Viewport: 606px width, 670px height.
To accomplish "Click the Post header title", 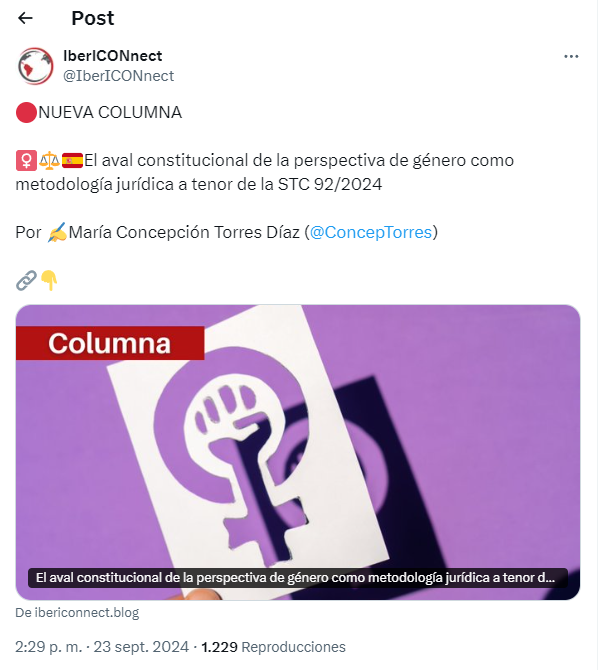I will pyautogui.click(x=93, y=18).
